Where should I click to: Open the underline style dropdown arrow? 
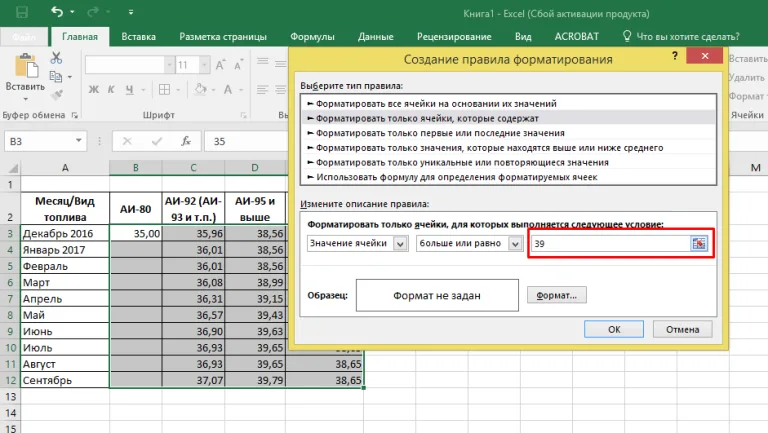tap(143, 90)
